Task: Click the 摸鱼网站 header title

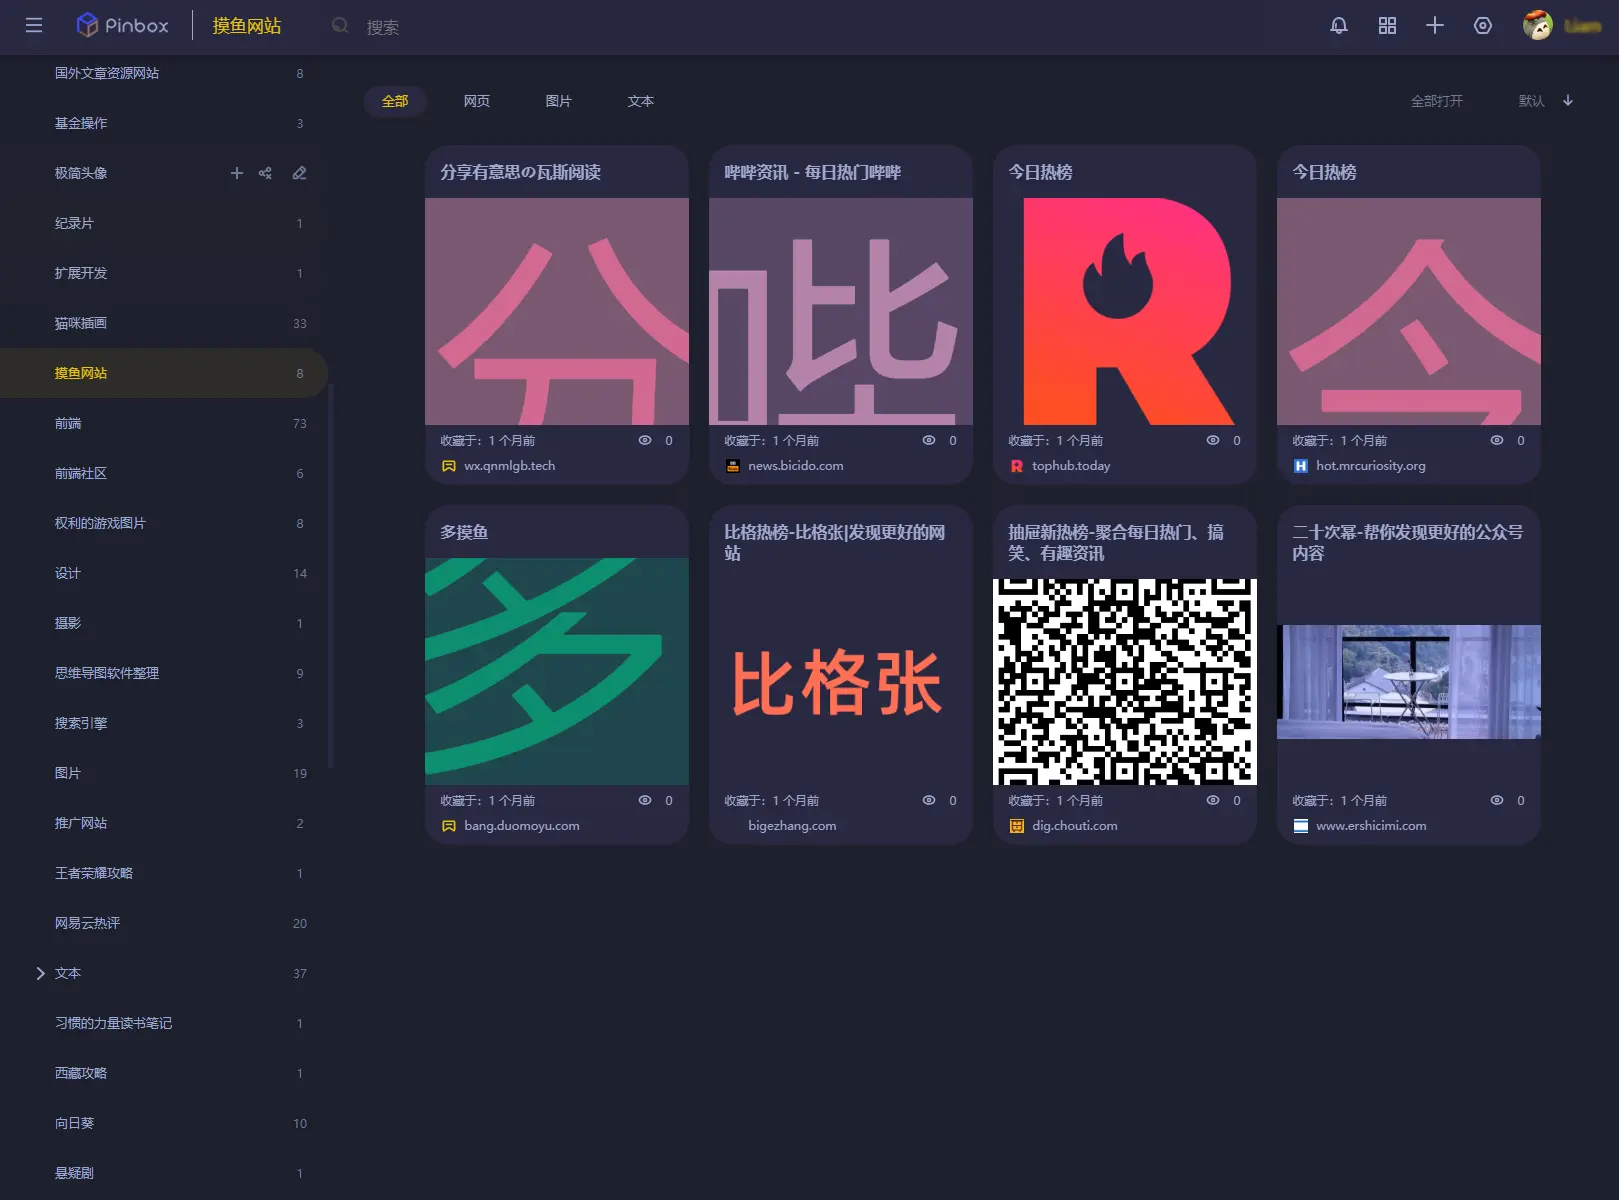Action: 247,26
